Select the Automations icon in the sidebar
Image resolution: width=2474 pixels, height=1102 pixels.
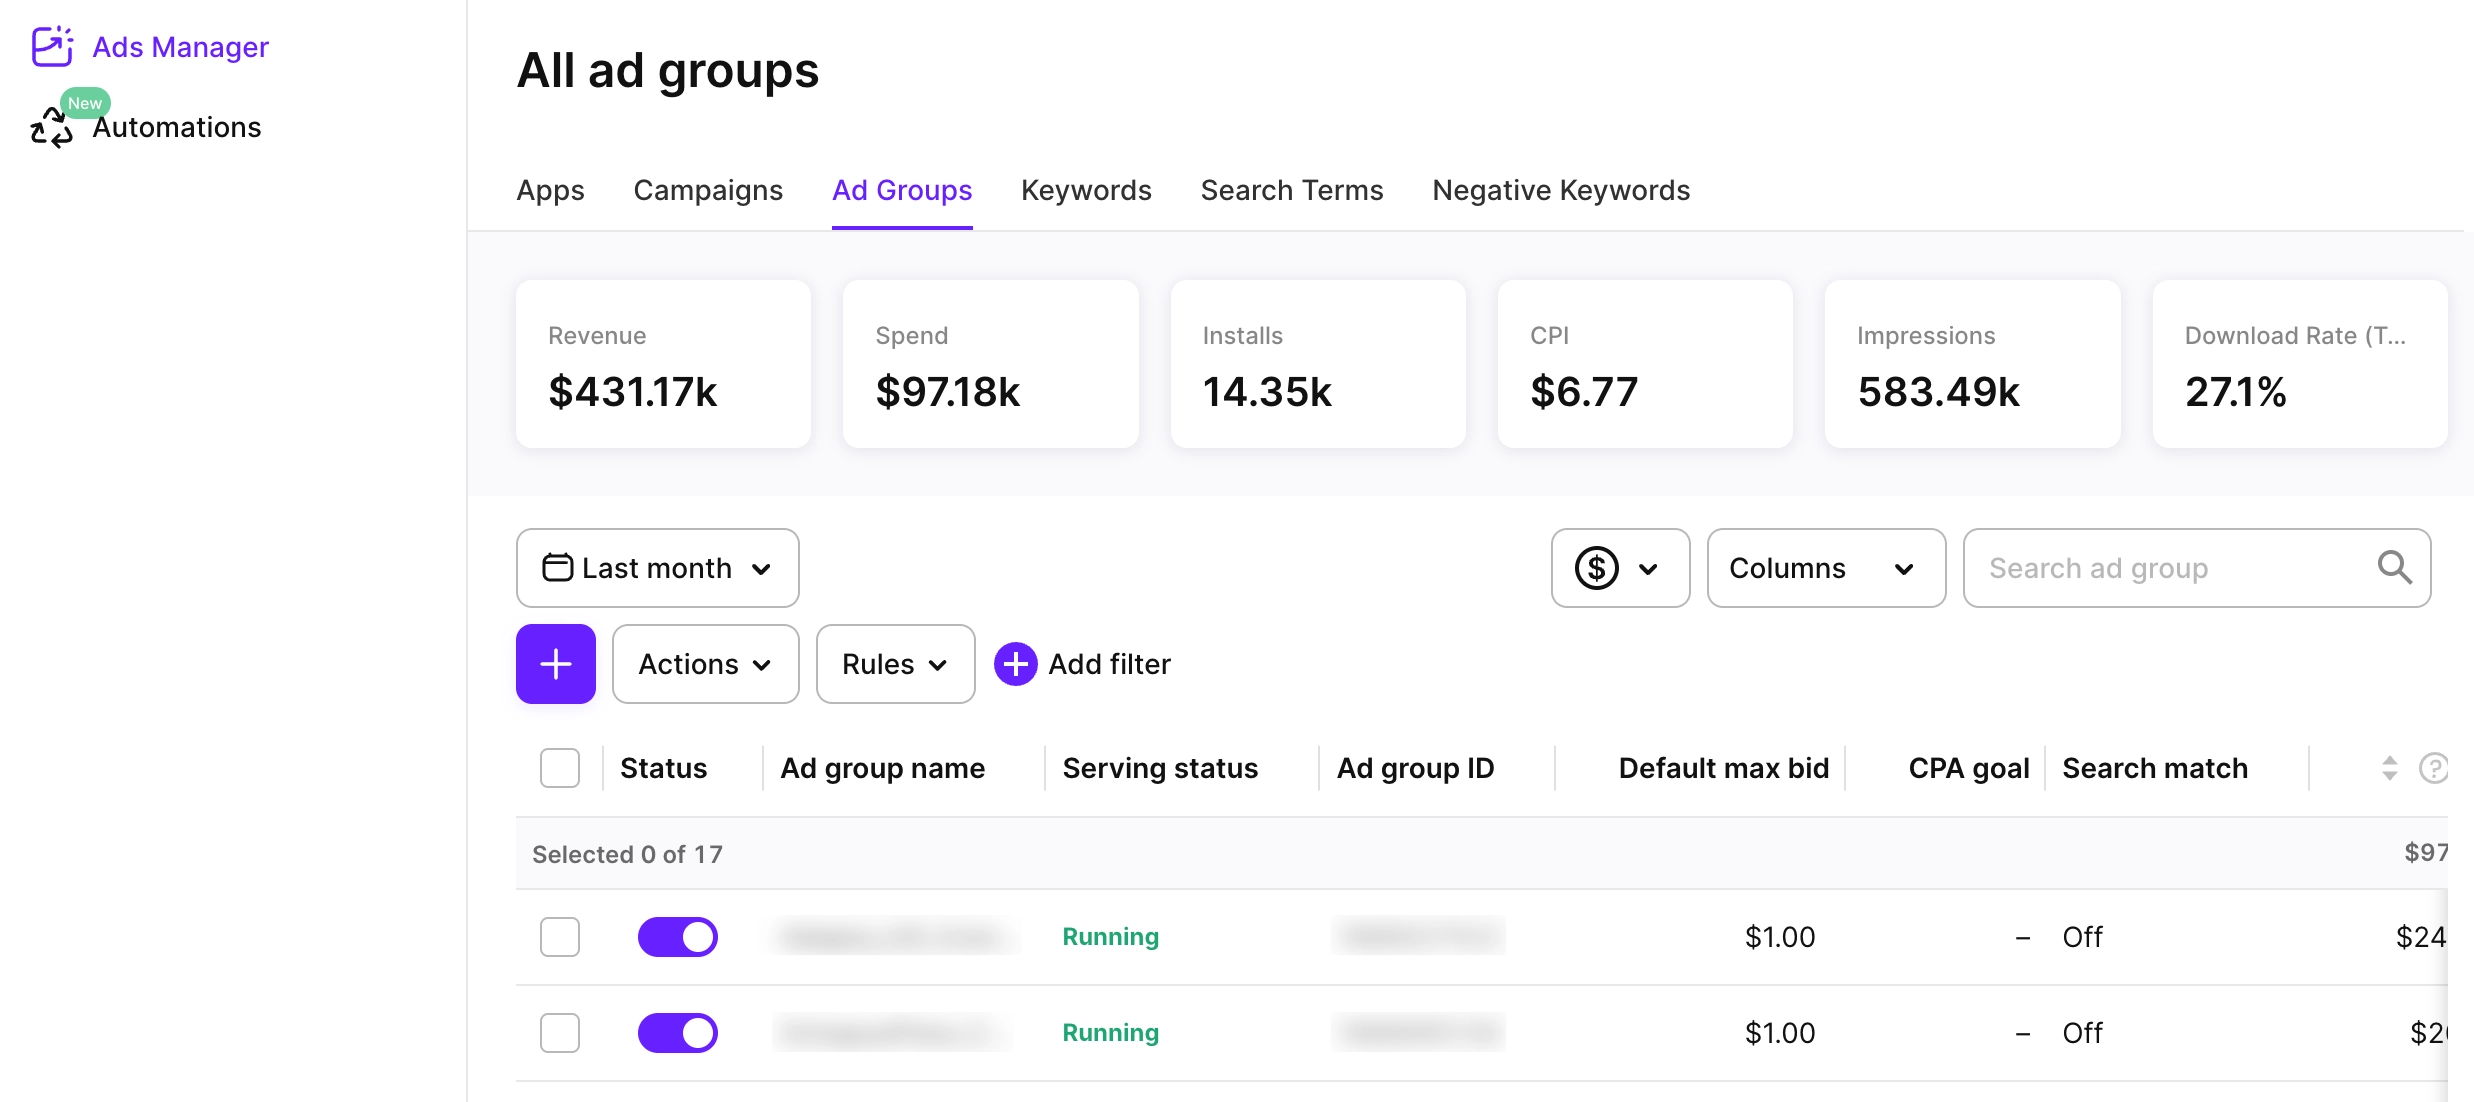click(51, 128)
